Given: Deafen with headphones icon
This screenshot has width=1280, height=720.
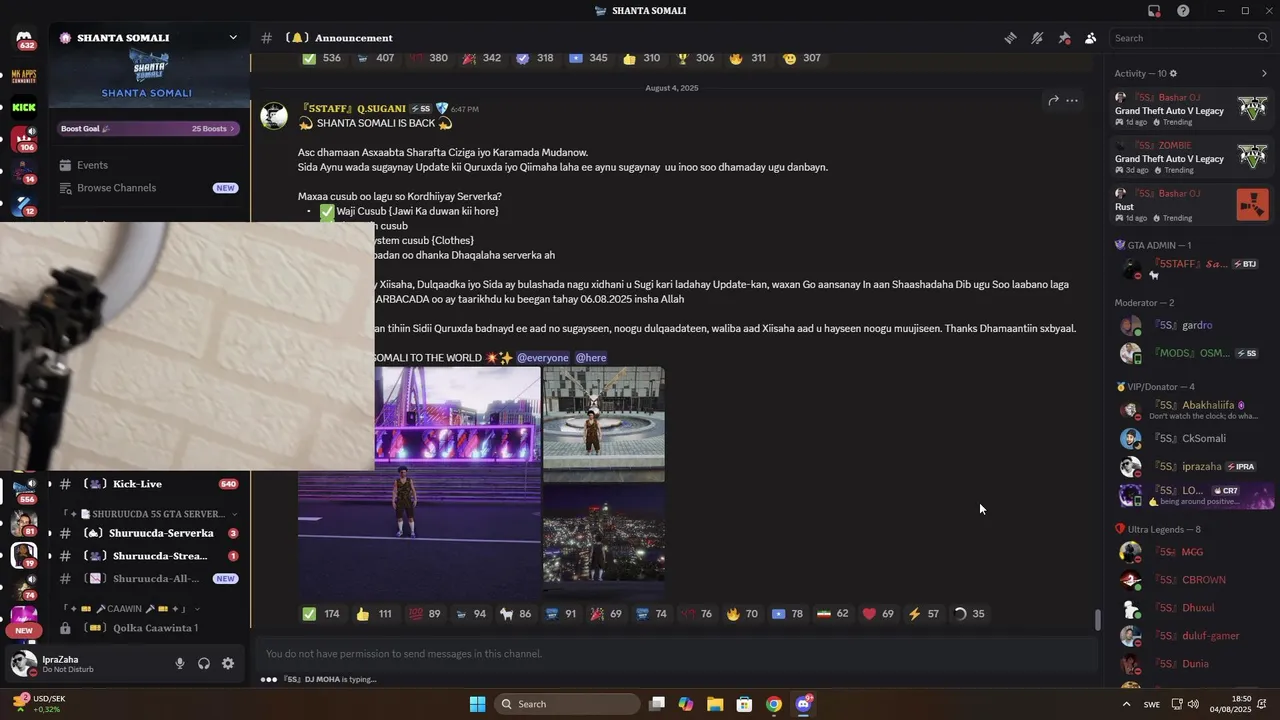Looking at the screenshot, I should (x=204, y=663).
